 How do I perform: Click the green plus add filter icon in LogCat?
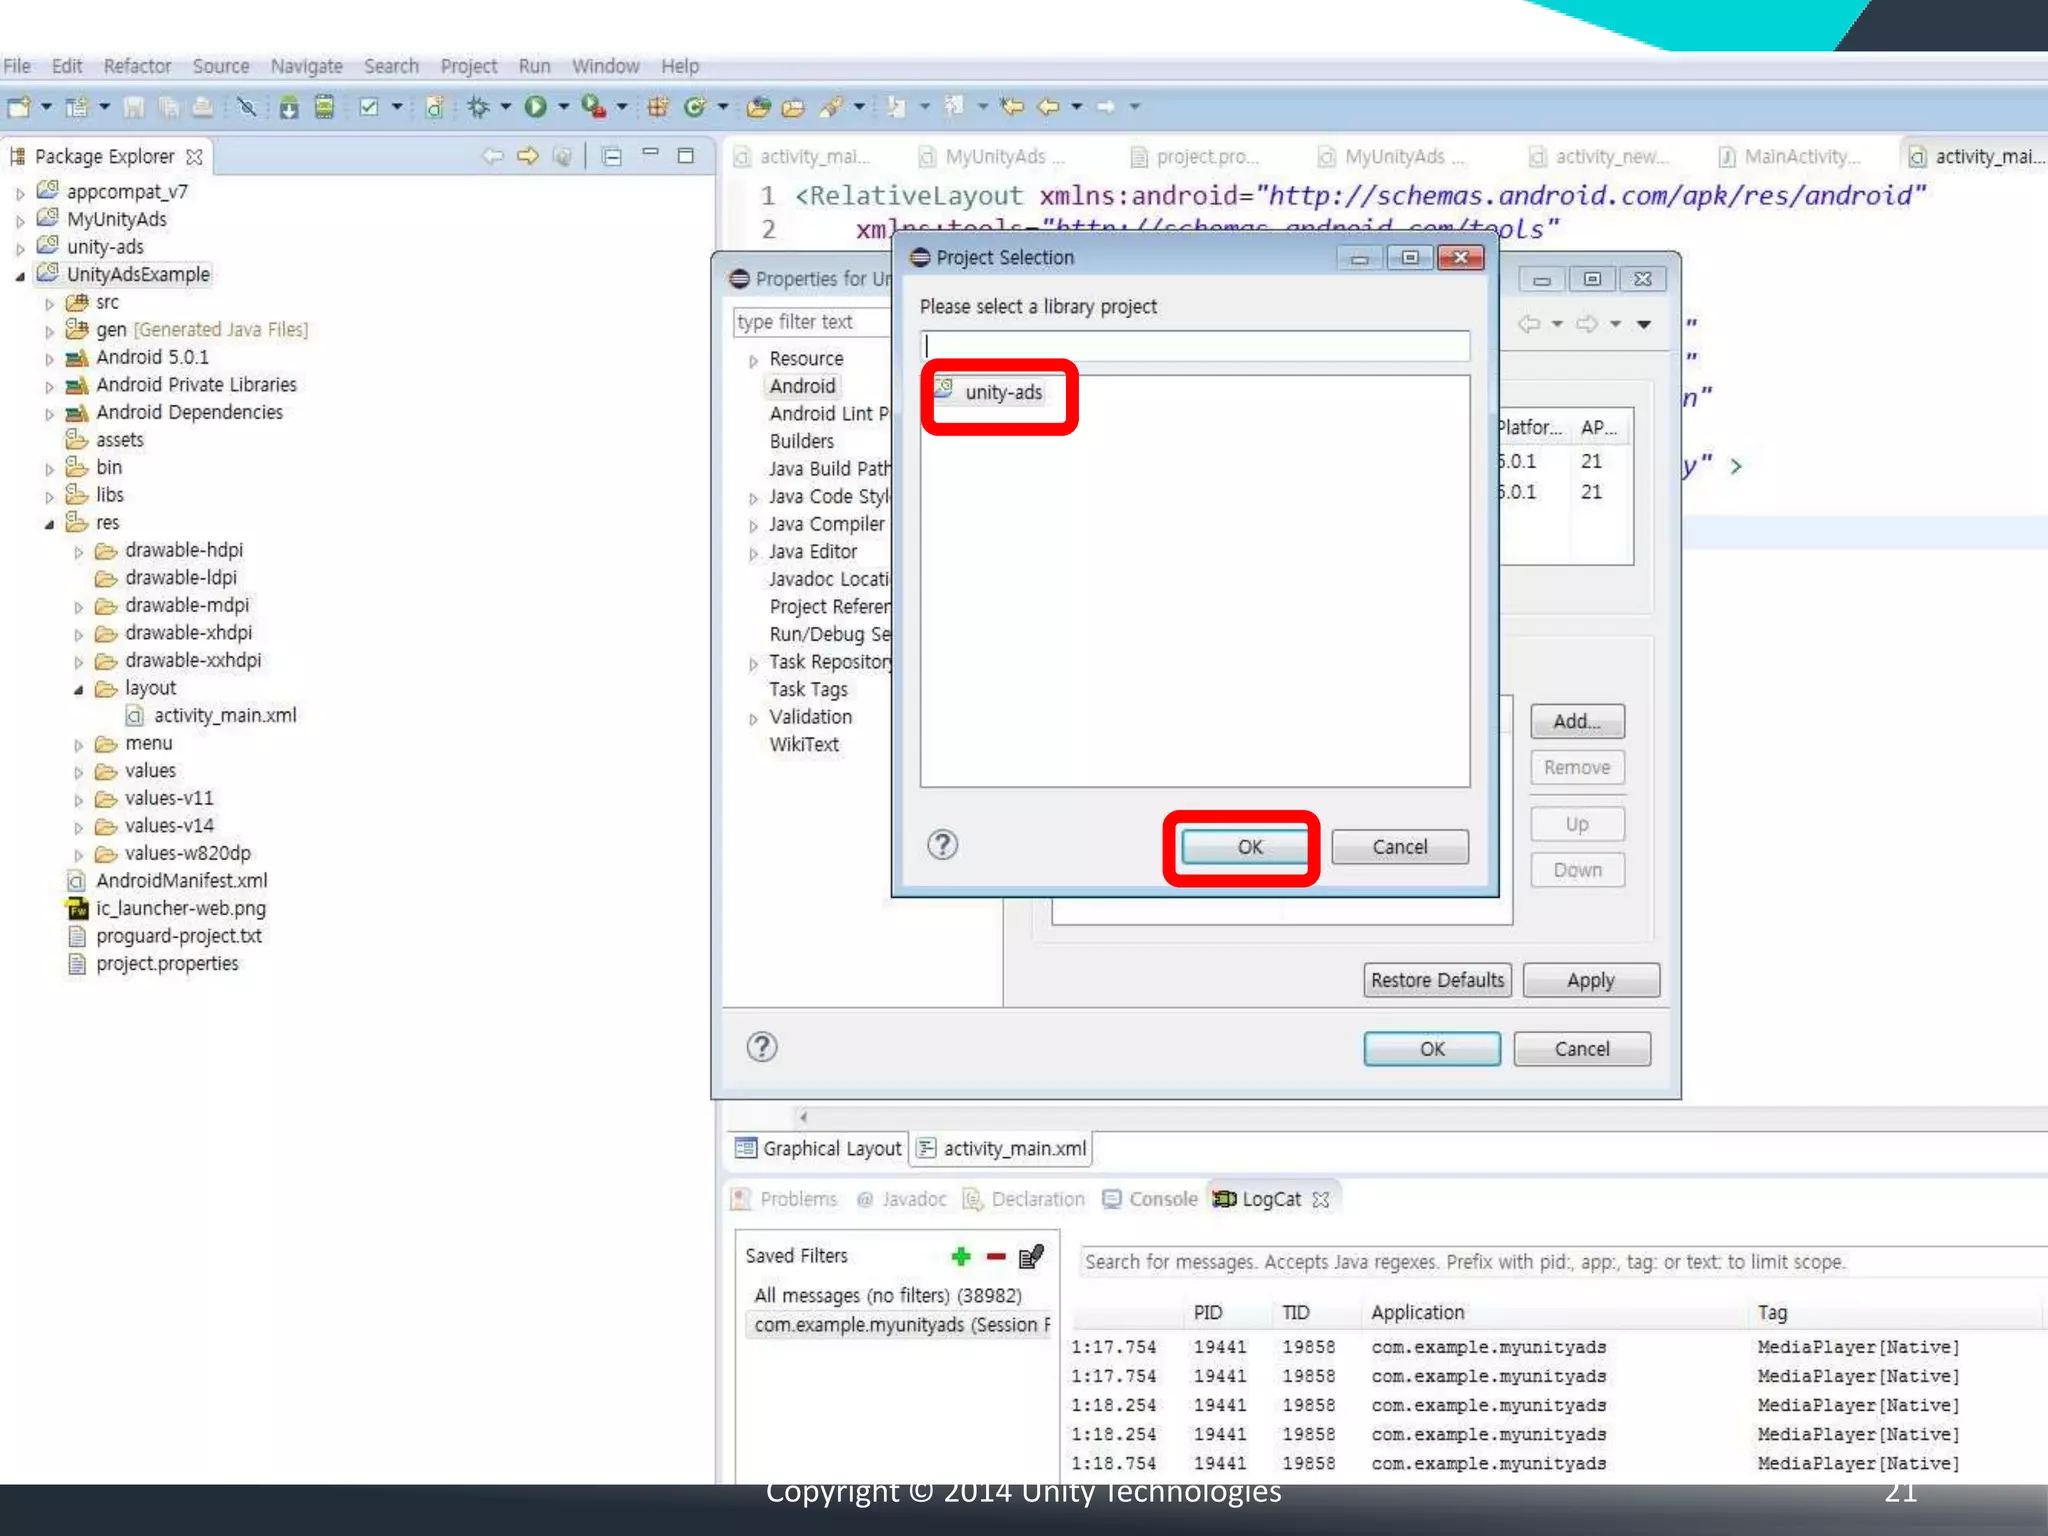click(x=960, y=1256)
